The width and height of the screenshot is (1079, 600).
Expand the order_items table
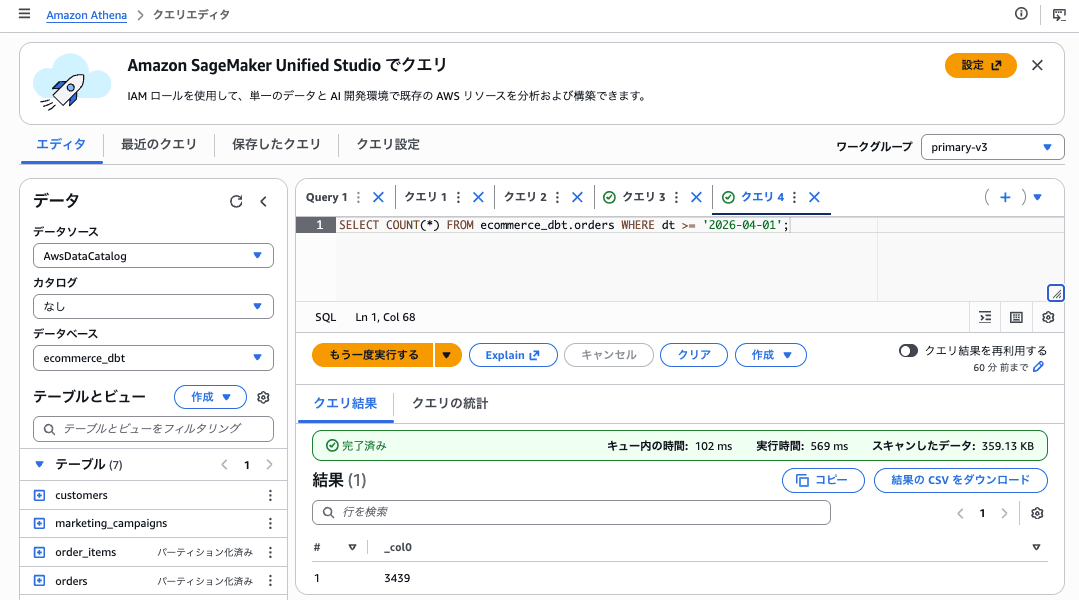[39, 553]
